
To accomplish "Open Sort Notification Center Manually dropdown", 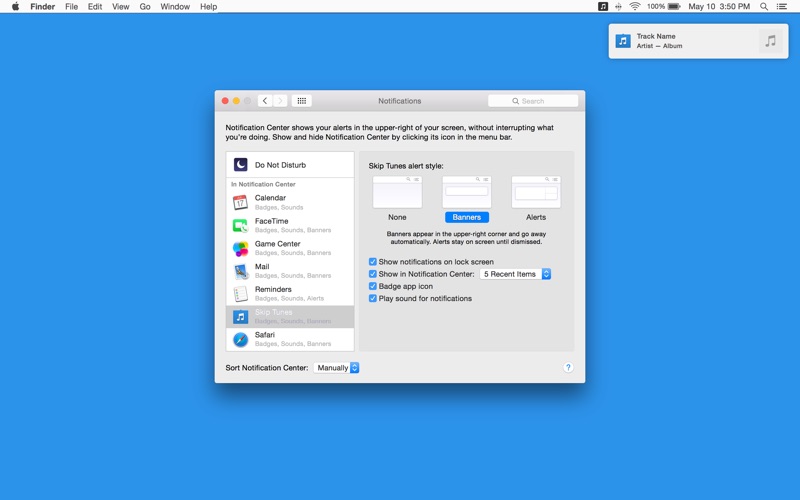I will coord(336,368).
